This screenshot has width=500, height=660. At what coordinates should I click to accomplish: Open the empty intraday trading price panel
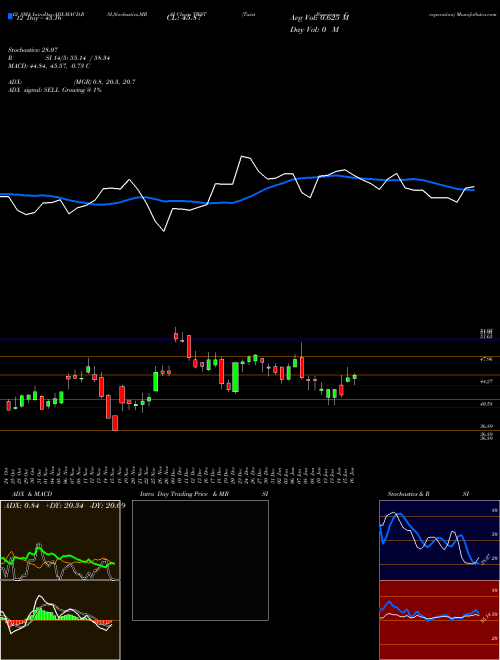pyautogui.click(x=200, y=560)
